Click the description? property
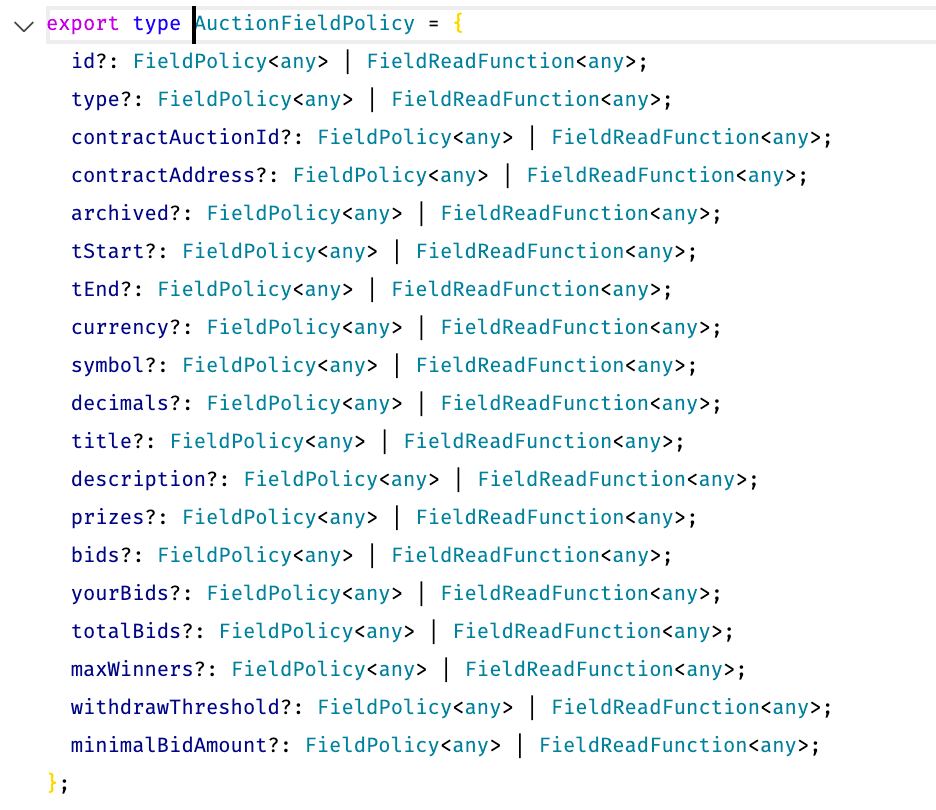 point(144,479)
